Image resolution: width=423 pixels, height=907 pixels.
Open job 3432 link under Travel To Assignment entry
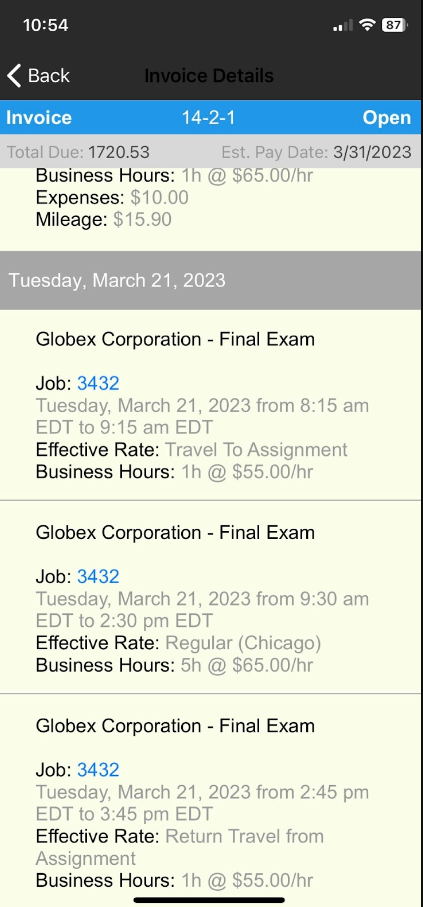[x=98, y=383]
